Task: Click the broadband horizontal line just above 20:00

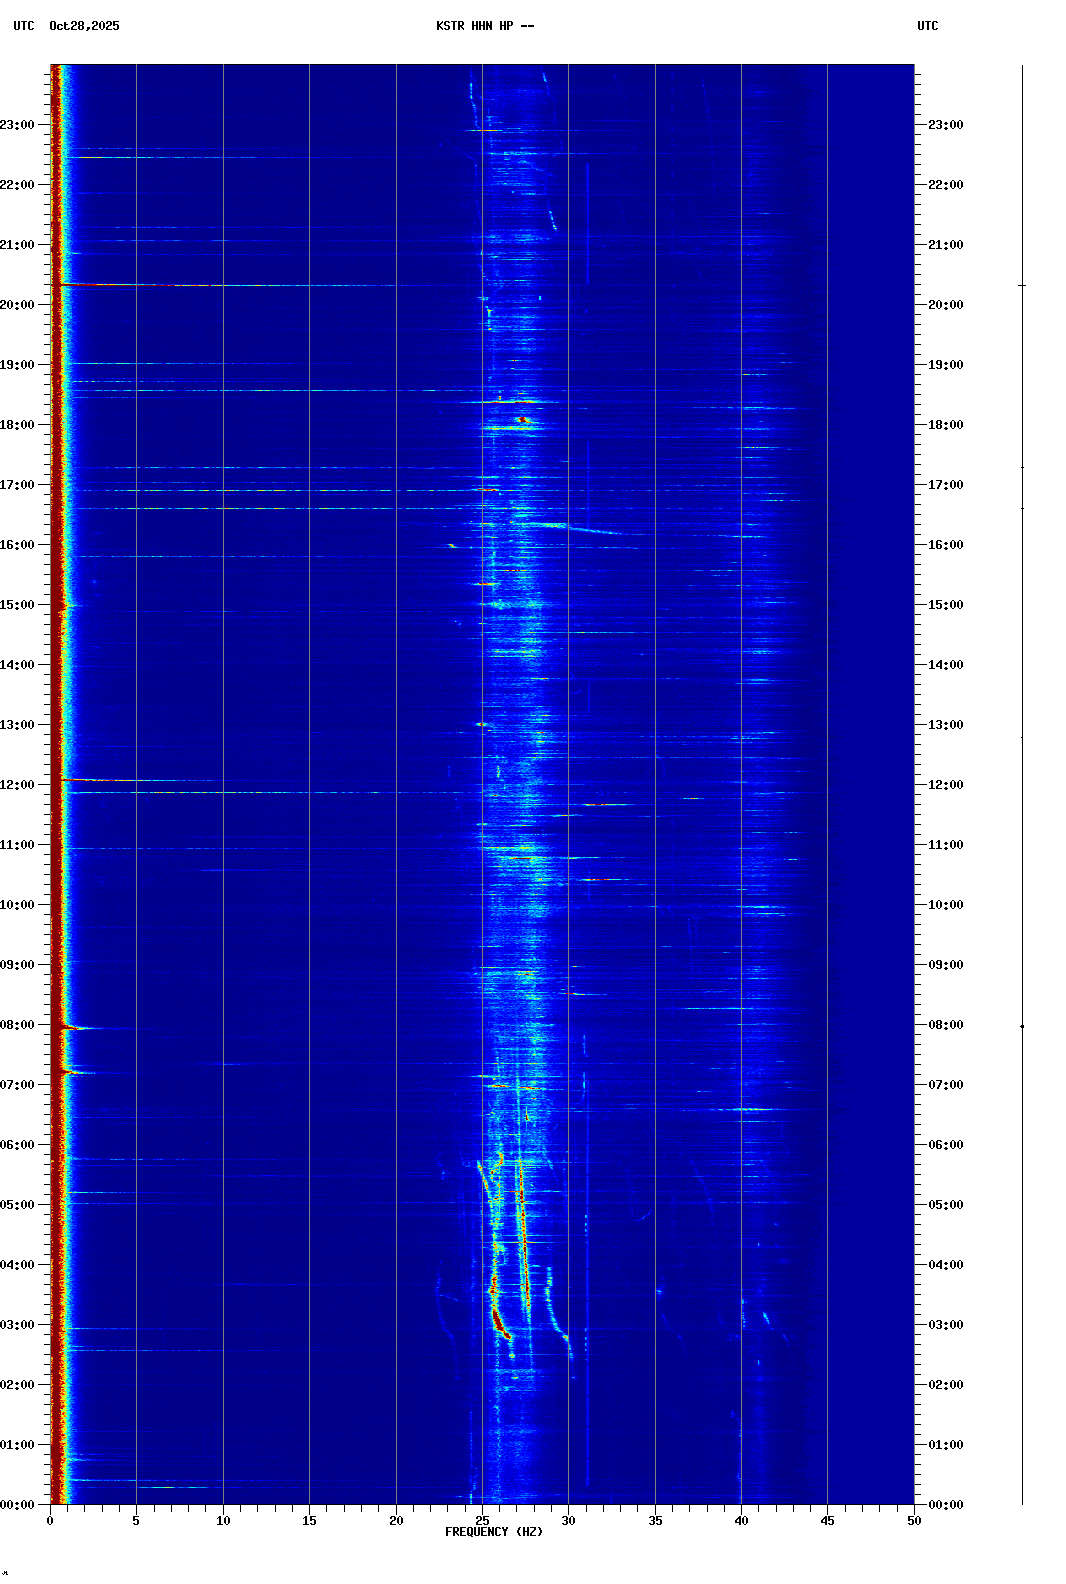Action: click(x=250, y=285)
